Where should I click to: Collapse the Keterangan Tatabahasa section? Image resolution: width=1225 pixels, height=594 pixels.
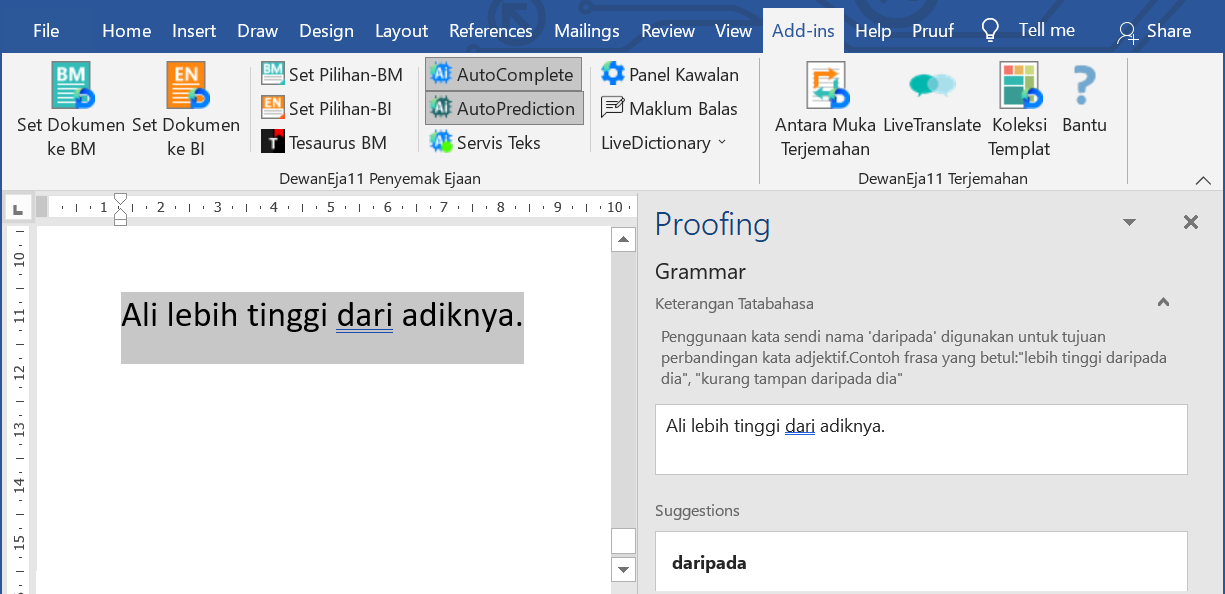point(1163,303)
